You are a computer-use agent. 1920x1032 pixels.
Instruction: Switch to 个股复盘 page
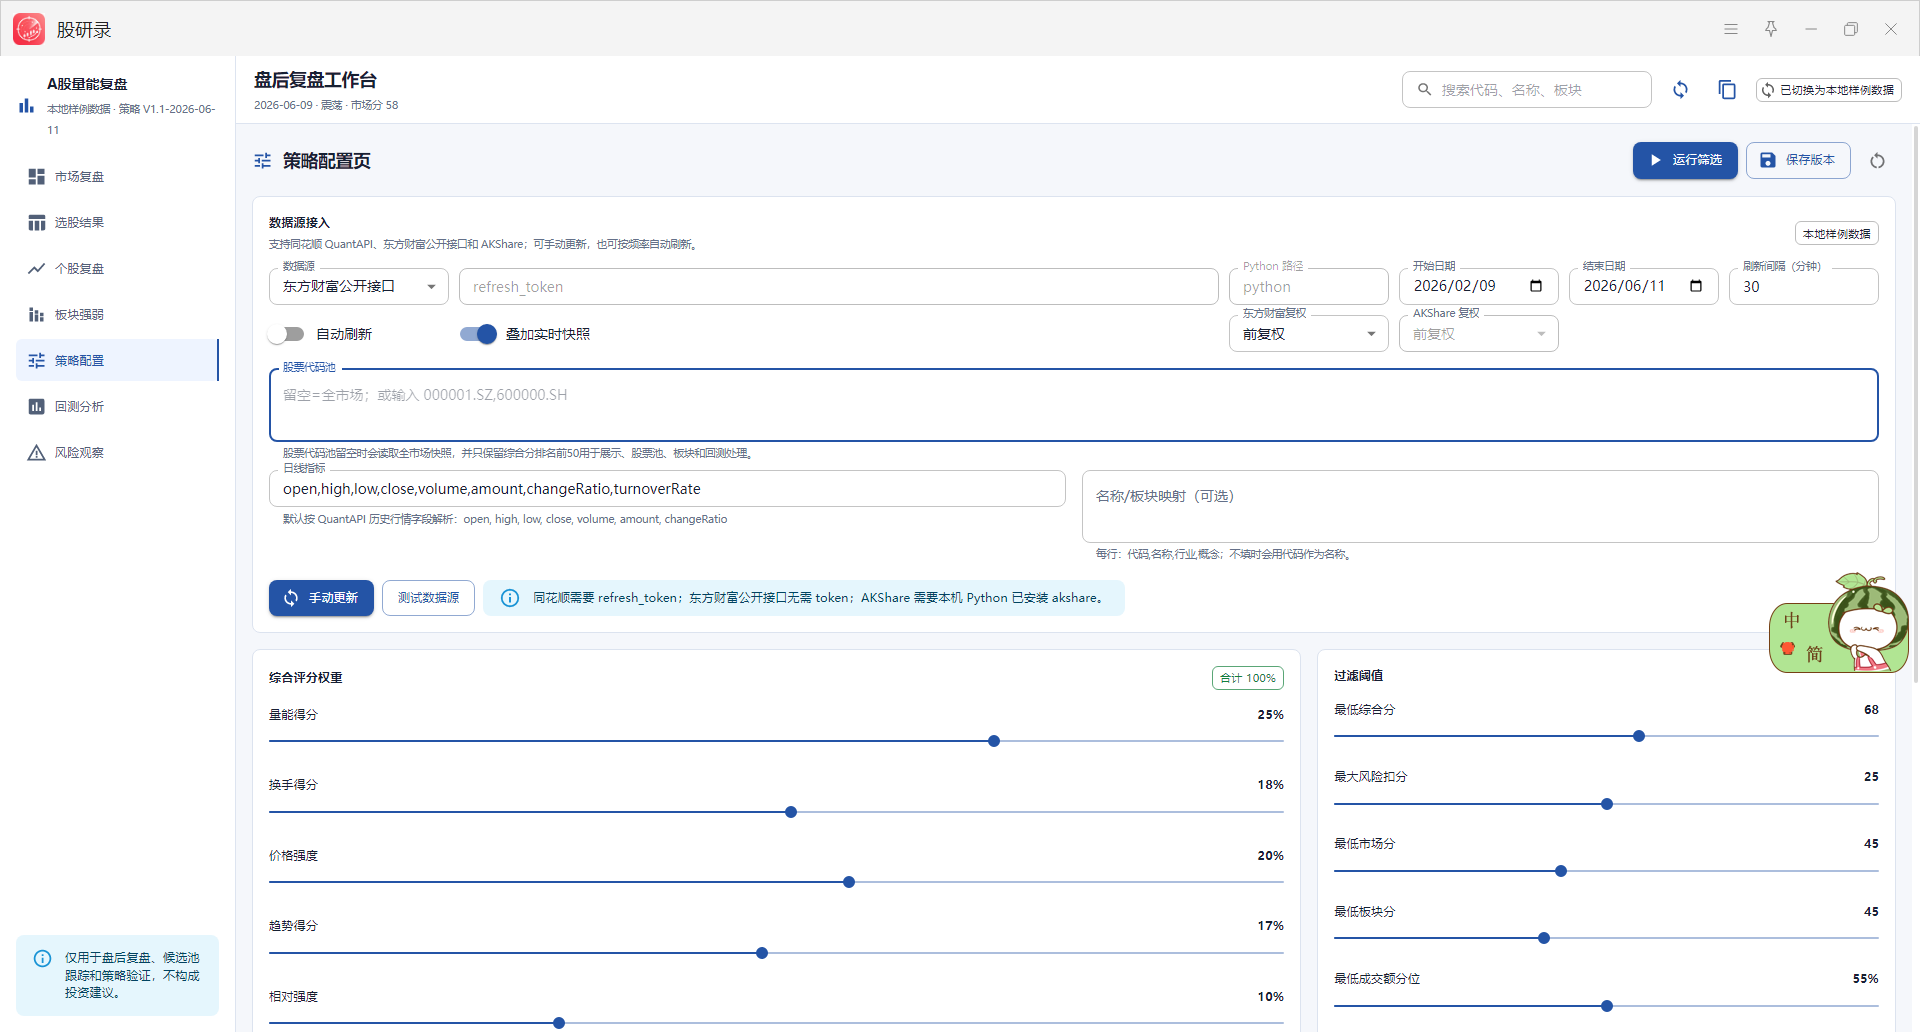117,269
